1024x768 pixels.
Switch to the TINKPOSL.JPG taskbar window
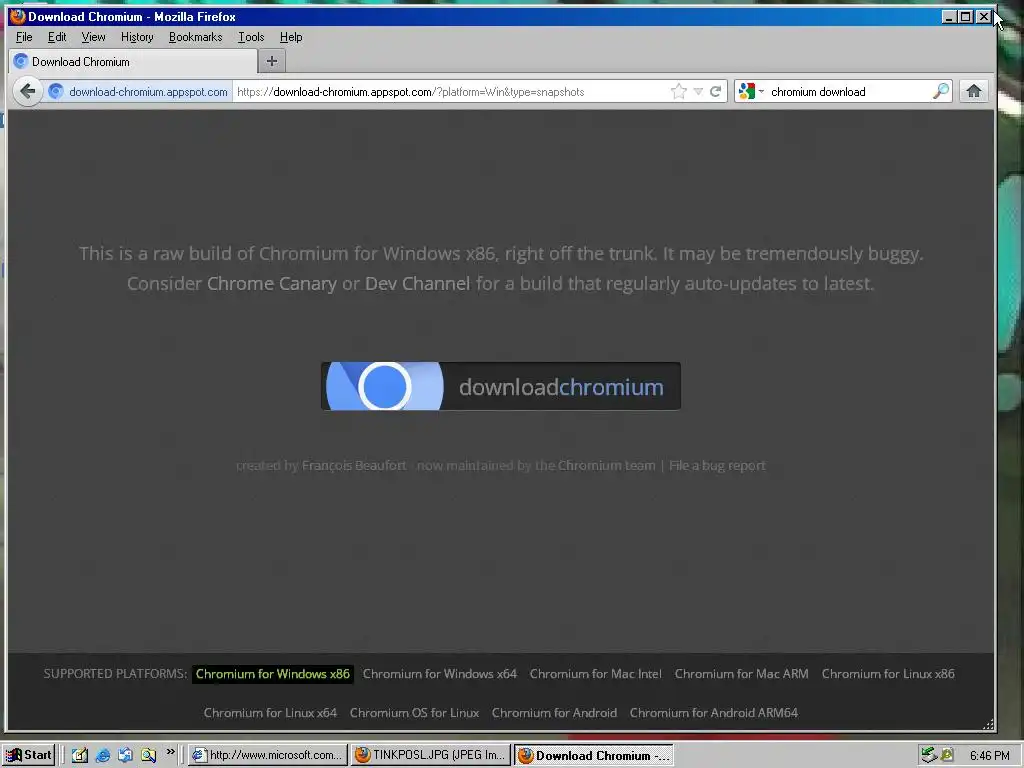pyautogui.click(x=430, y=756)
